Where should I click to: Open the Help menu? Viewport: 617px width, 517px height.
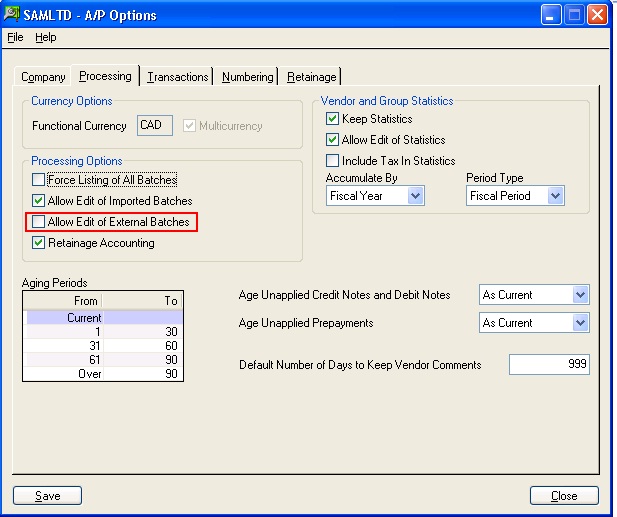(x=46, y=37)
